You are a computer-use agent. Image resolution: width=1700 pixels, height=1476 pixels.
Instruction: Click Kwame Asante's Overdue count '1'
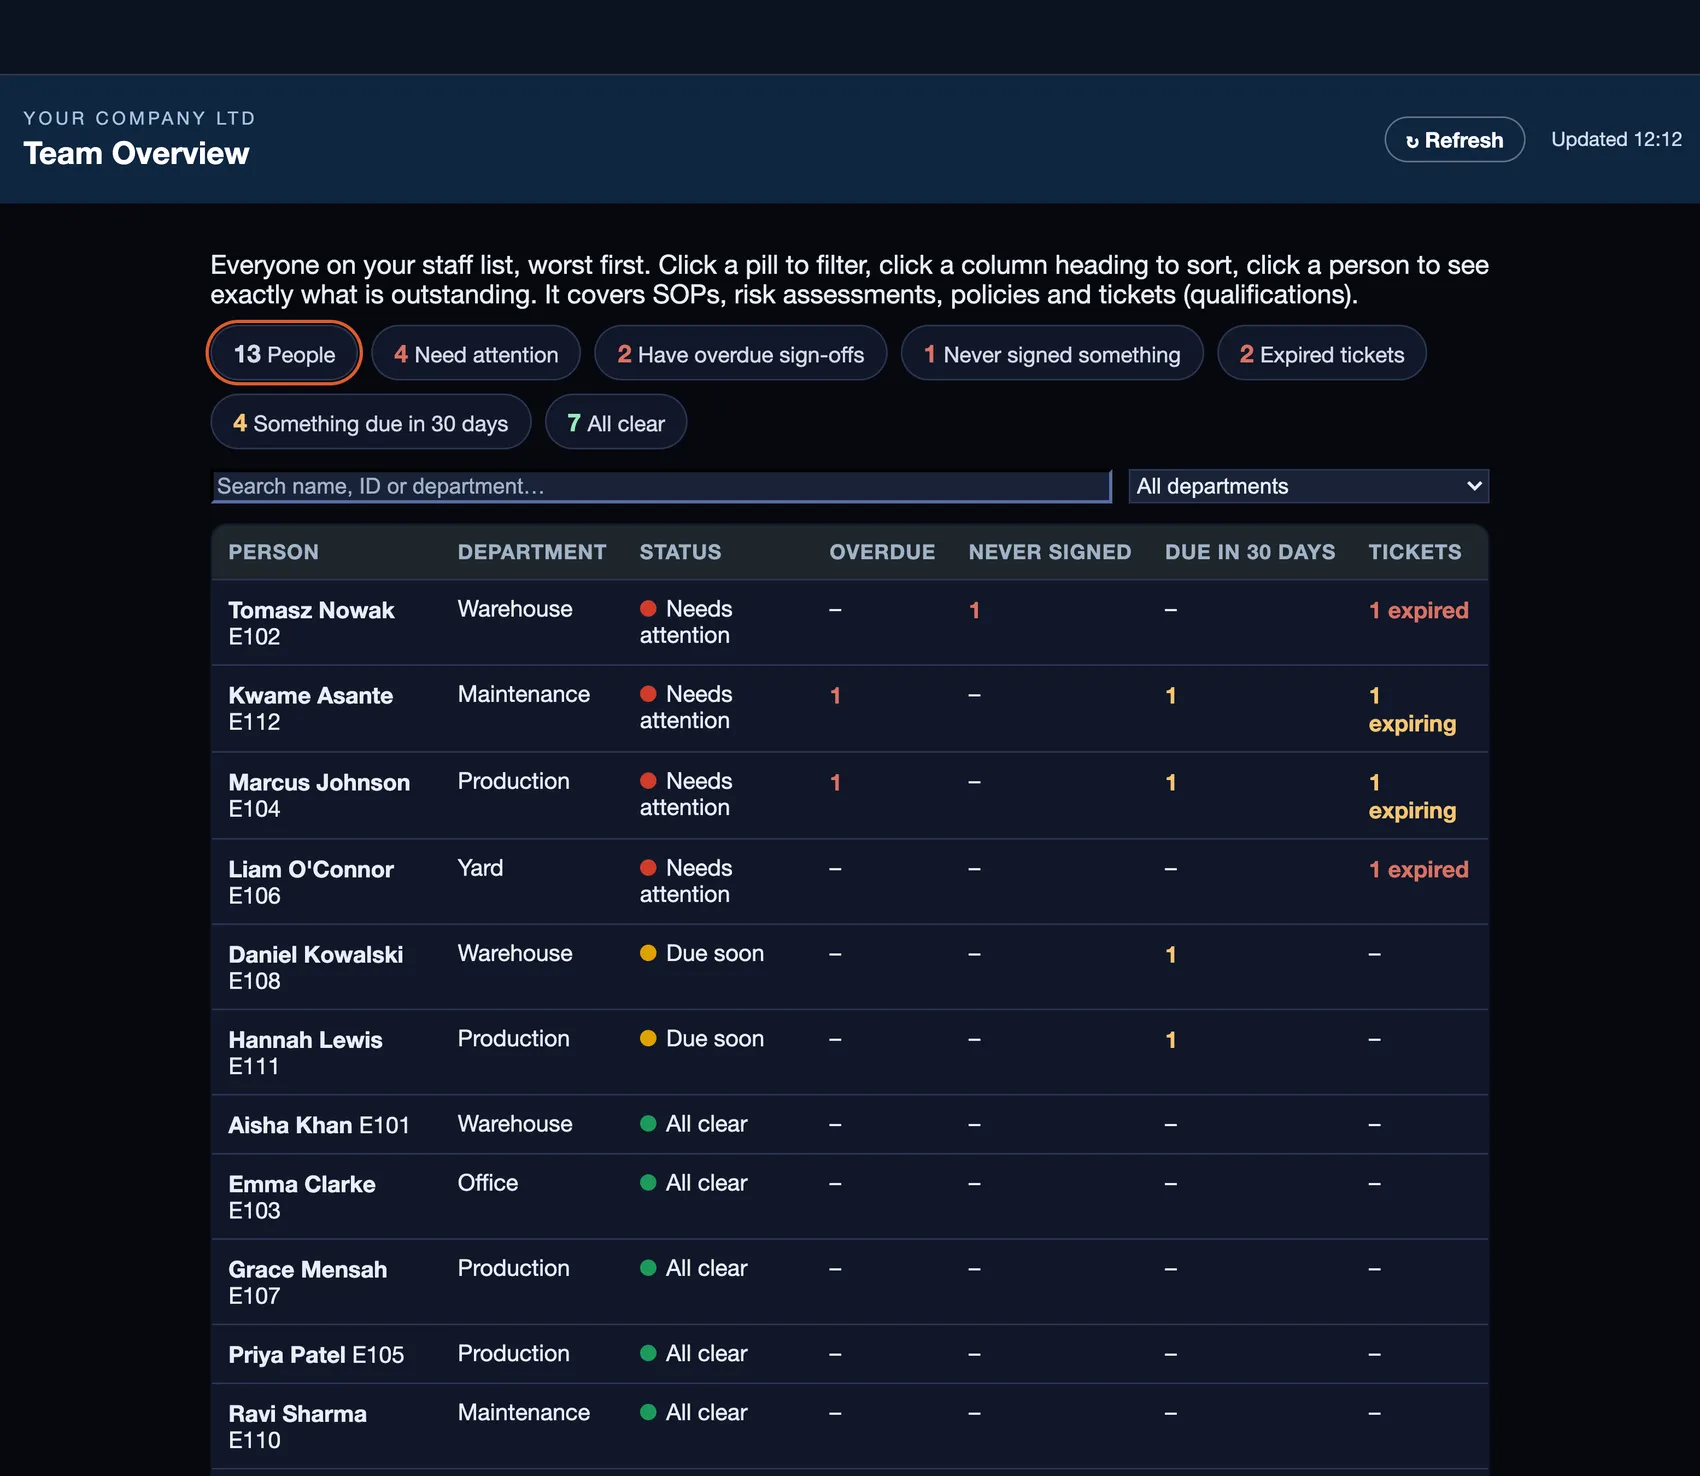tap(835, 695)
